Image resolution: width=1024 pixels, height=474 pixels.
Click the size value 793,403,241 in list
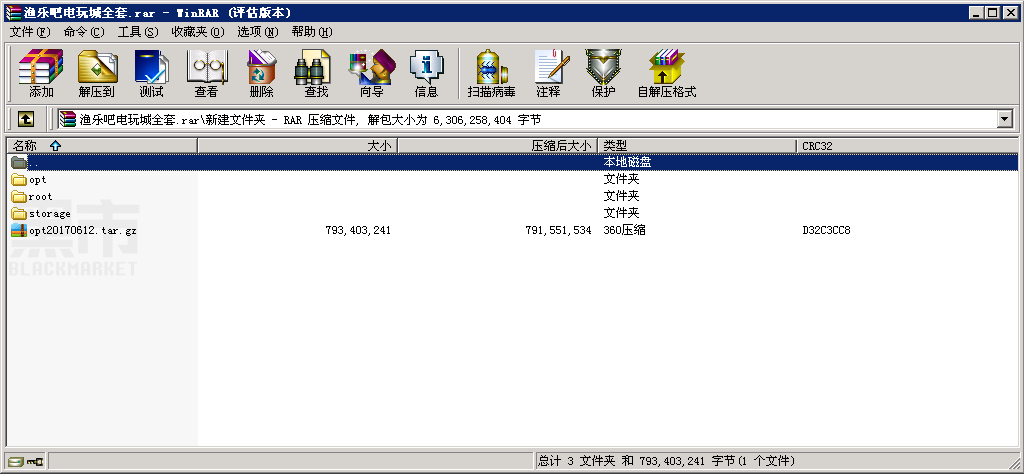tap(358, 230)
